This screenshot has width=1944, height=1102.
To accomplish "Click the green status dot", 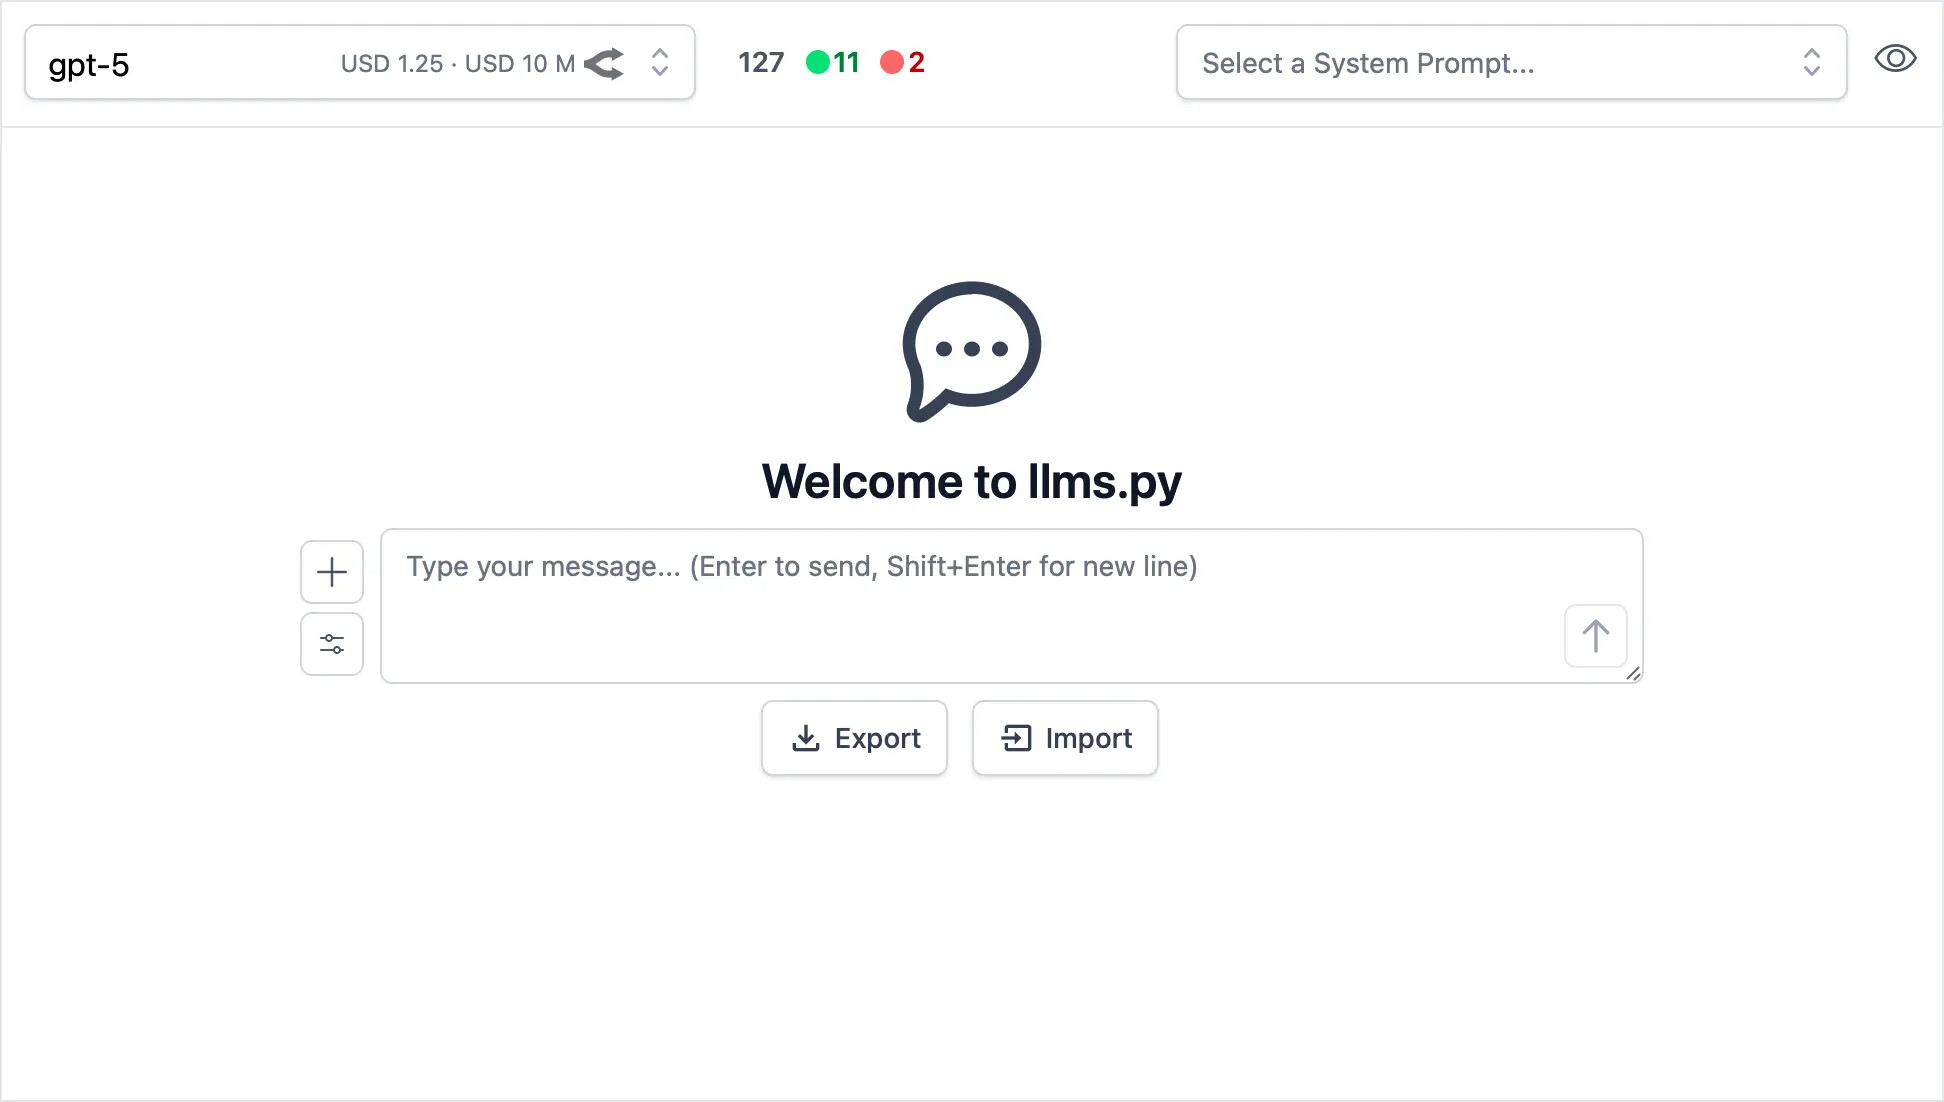I will [x=818, y=62].
